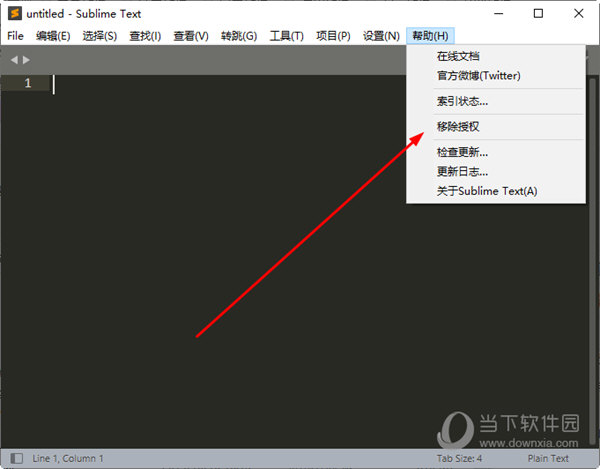Click the vertical scrollbar of editor
Viewport: 600px width, 469px height.
pyautogui.click(x=593, y=260)
